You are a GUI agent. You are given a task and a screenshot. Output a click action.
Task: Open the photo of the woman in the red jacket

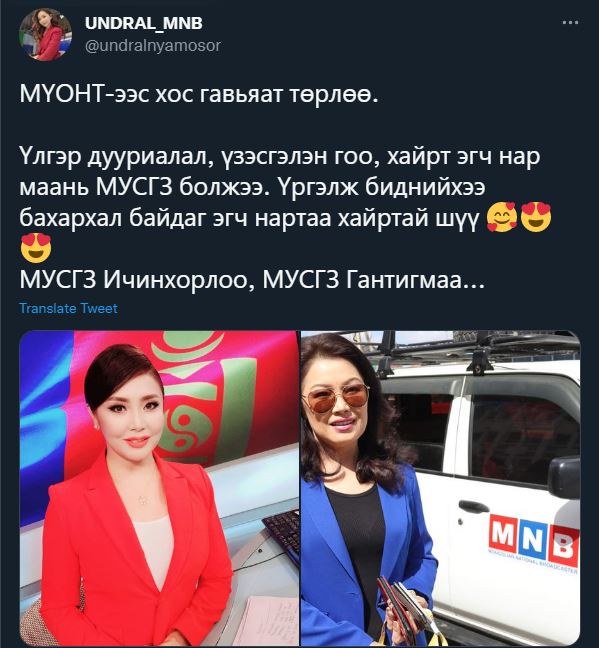pos(159,488)
